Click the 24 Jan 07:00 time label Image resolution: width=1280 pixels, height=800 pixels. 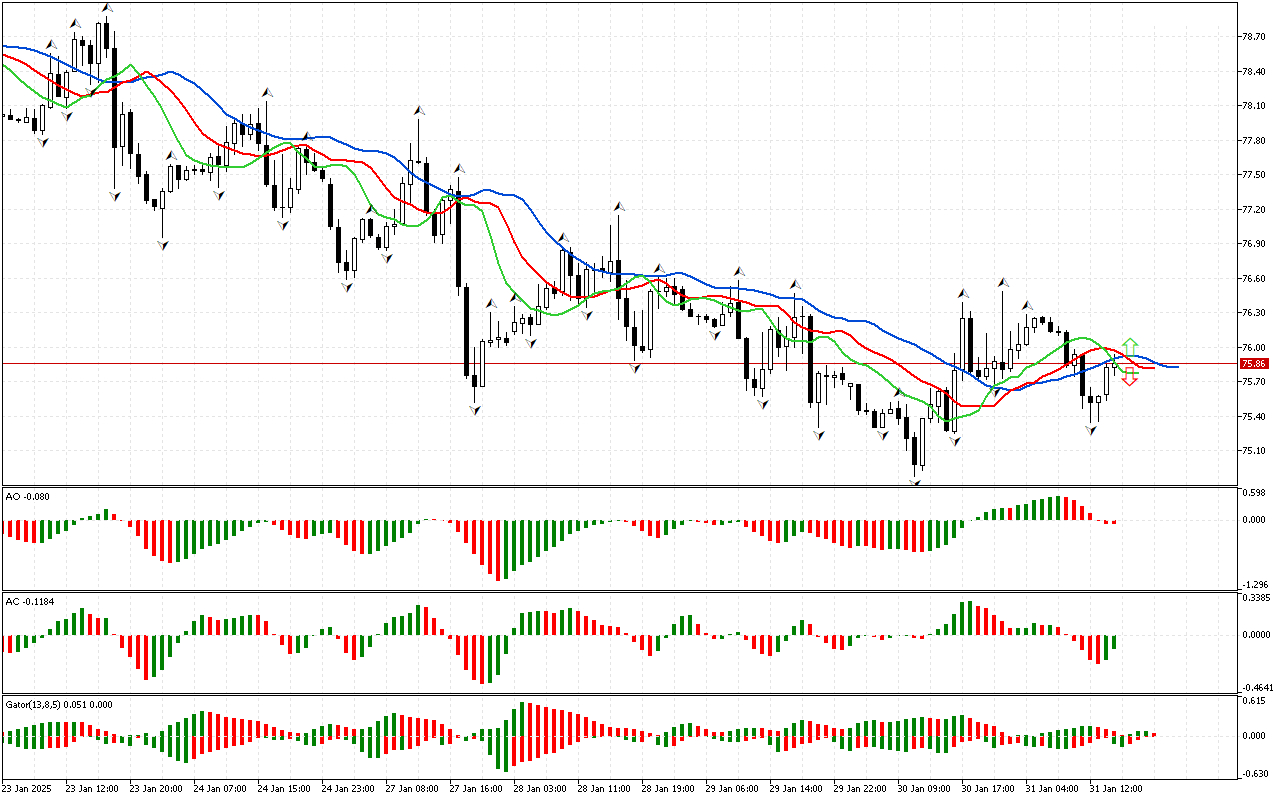coord(221,789)
